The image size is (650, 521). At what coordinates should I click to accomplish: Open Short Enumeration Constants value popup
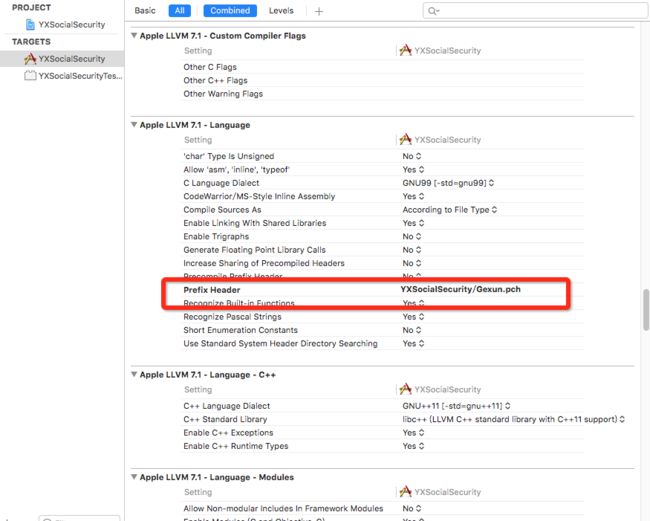pyautogui.click(x=412, y=330)
